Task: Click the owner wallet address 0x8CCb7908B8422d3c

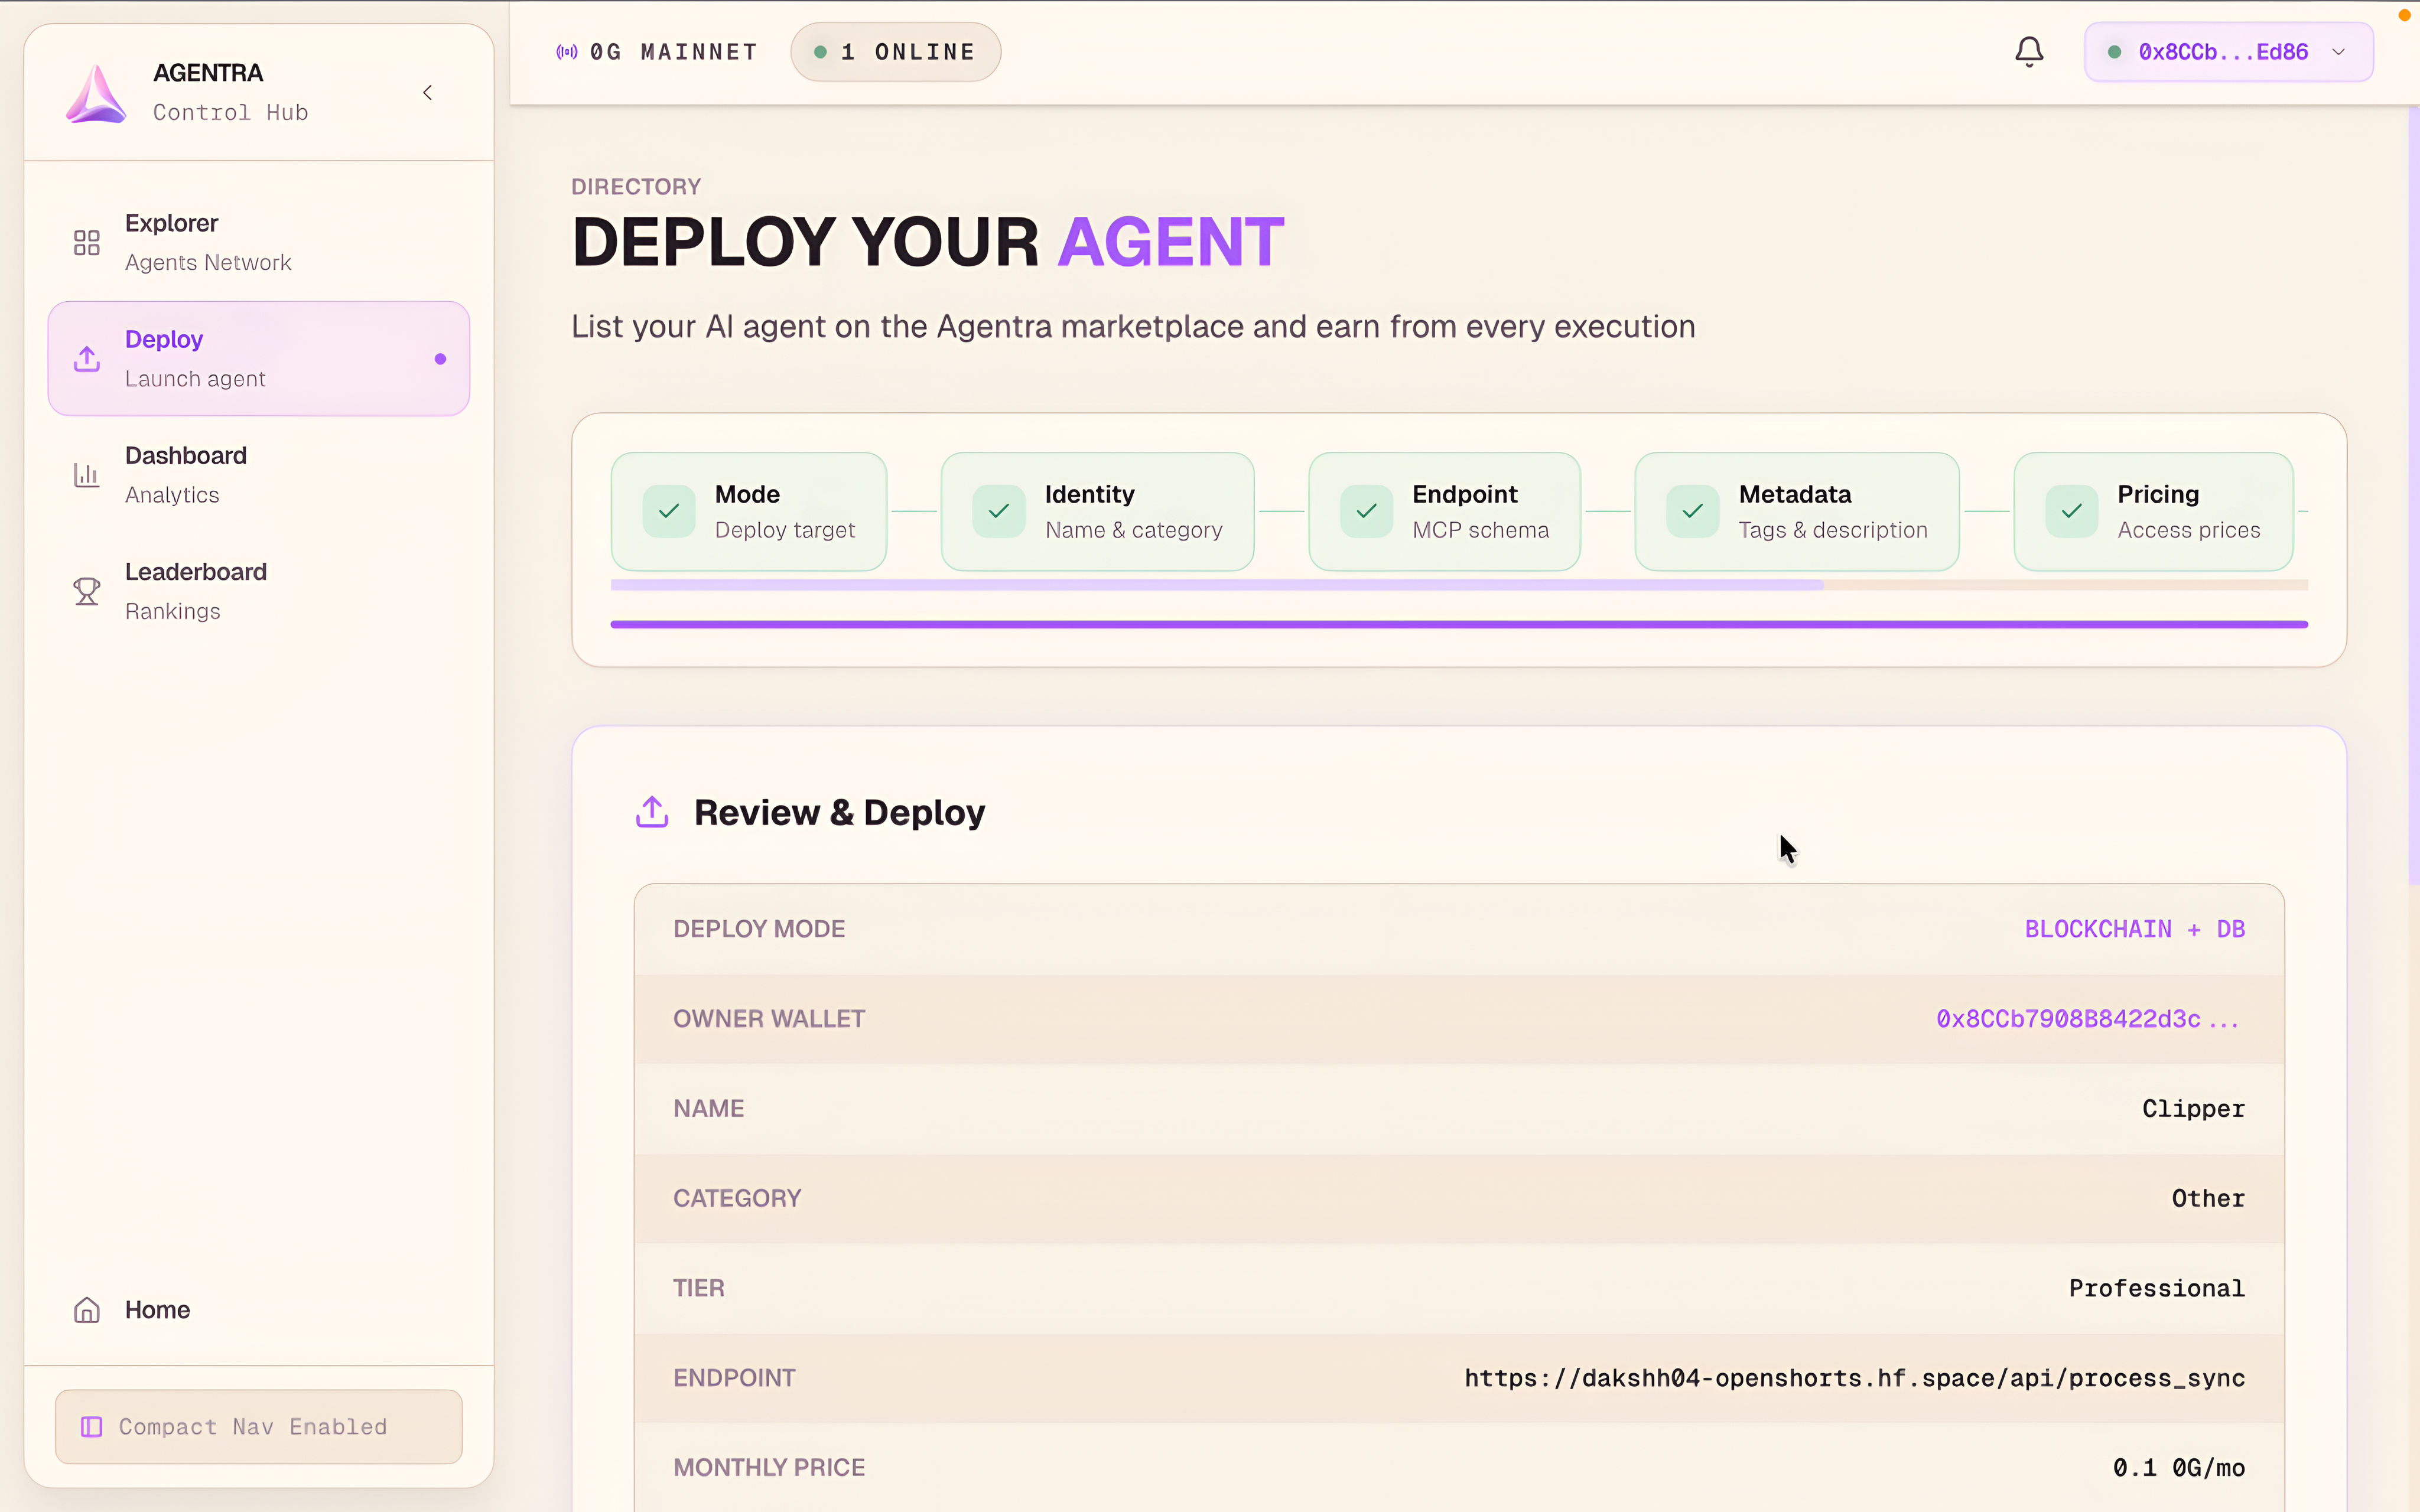Action: coord(2087,1019)
